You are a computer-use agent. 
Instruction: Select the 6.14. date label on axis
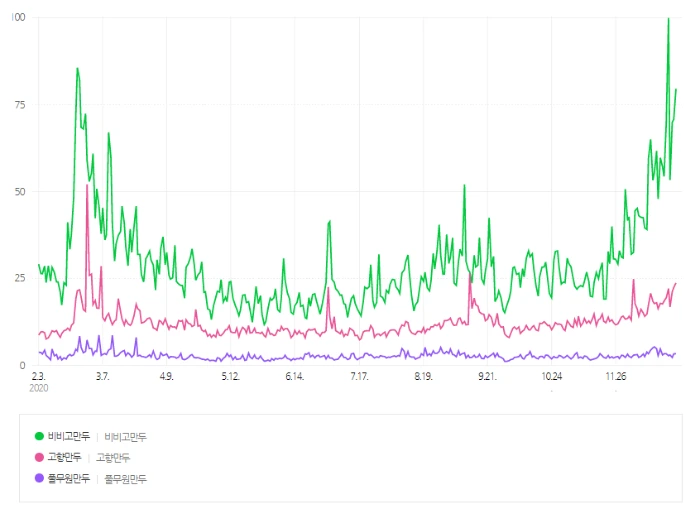click(295, 376)
